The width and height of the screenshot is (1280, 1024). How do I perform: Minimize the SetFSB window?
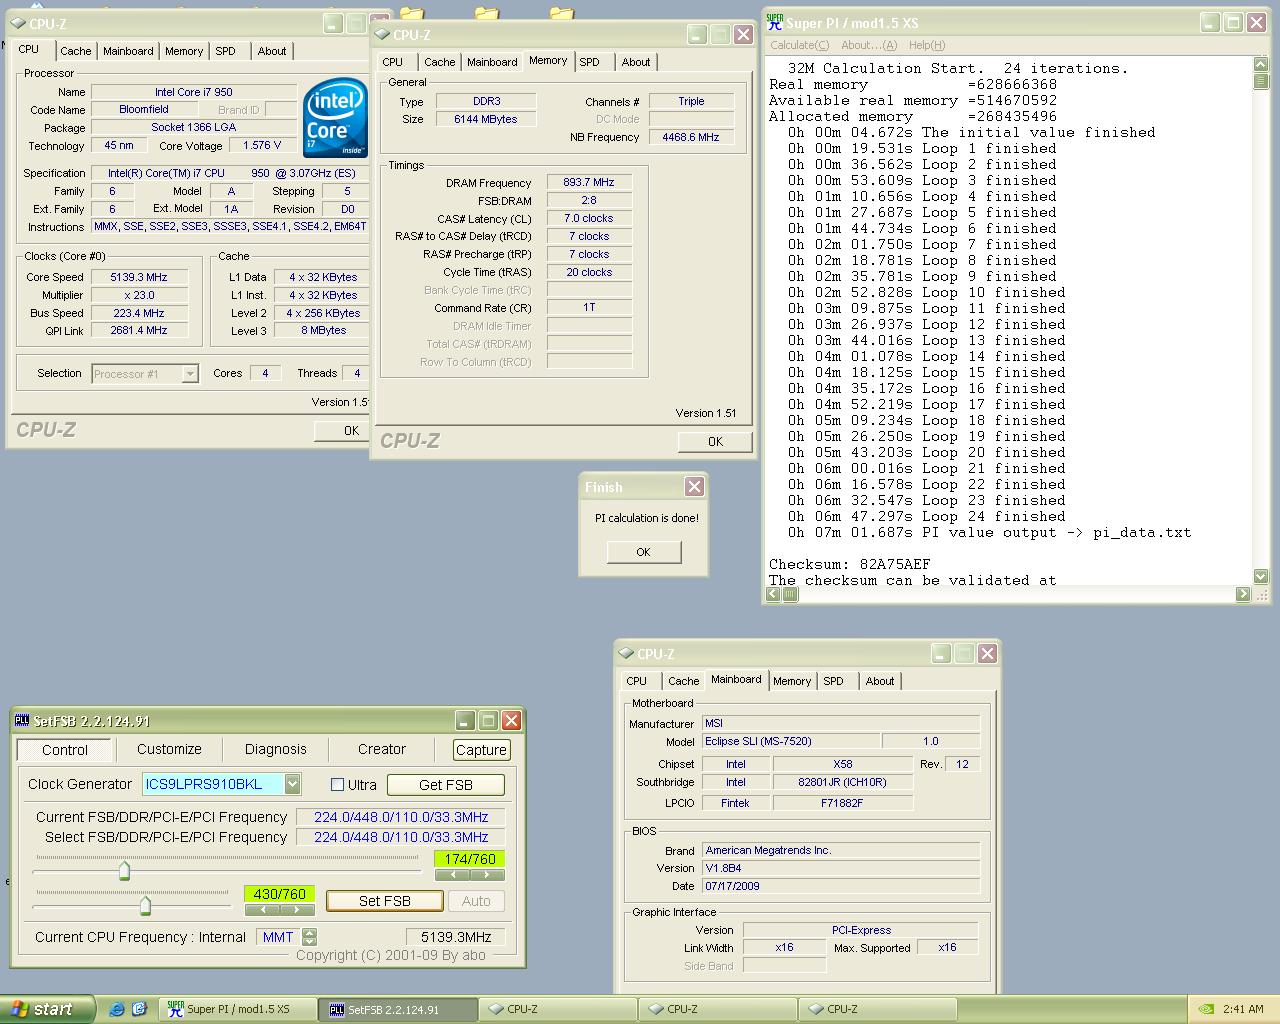(x=465, y=720)
